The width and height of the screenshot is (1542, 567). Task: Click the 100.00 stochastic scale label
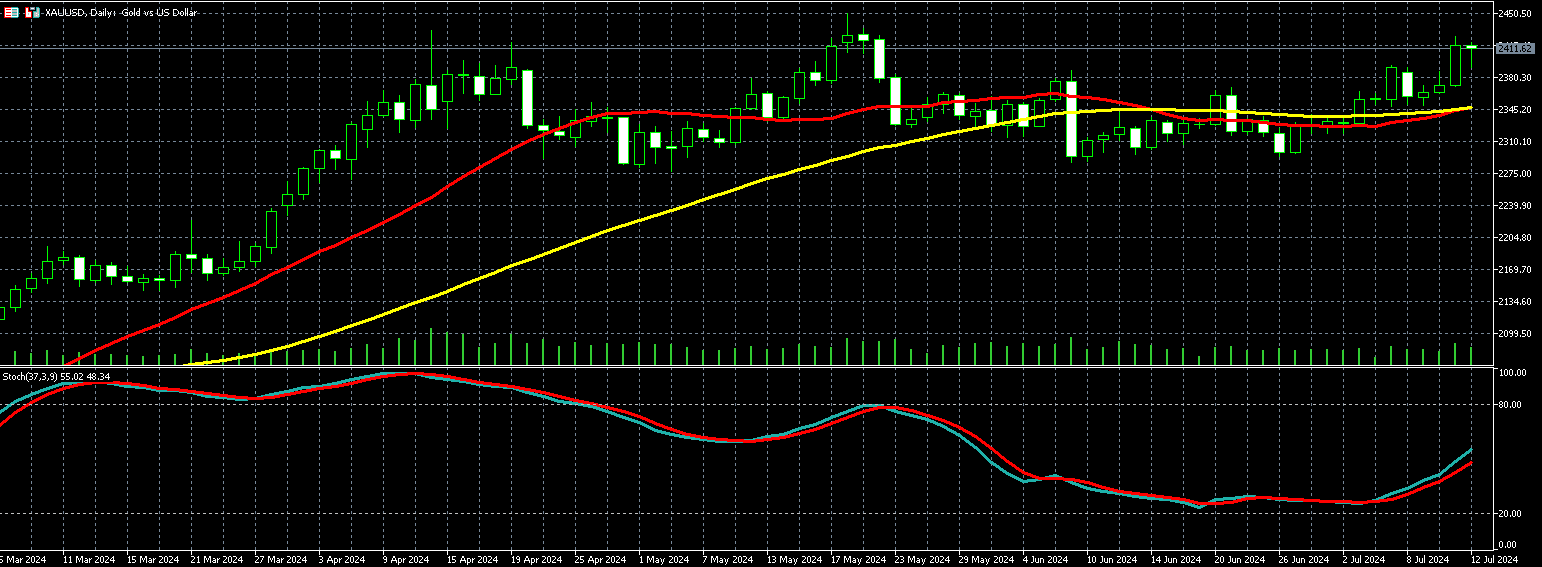[x=1513, y=372]
